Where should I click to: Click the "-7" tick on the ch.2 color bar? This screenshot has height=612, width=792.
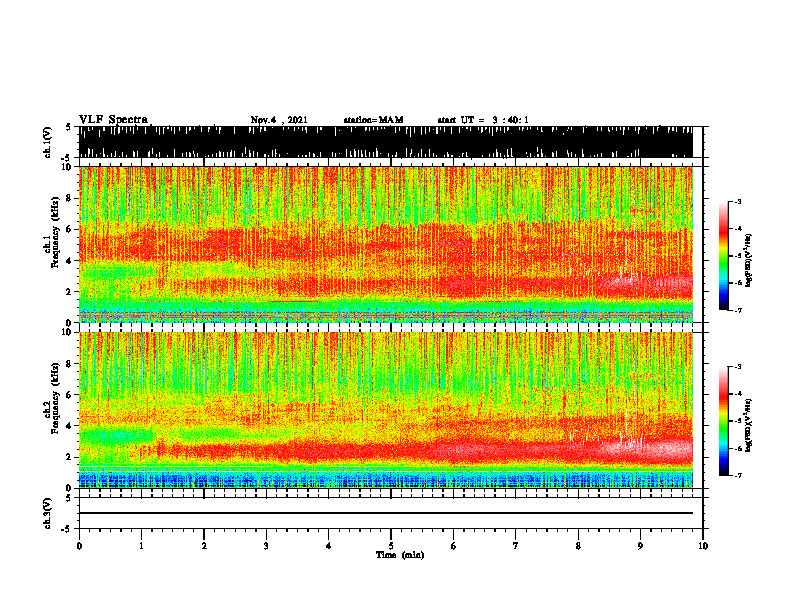737,475
